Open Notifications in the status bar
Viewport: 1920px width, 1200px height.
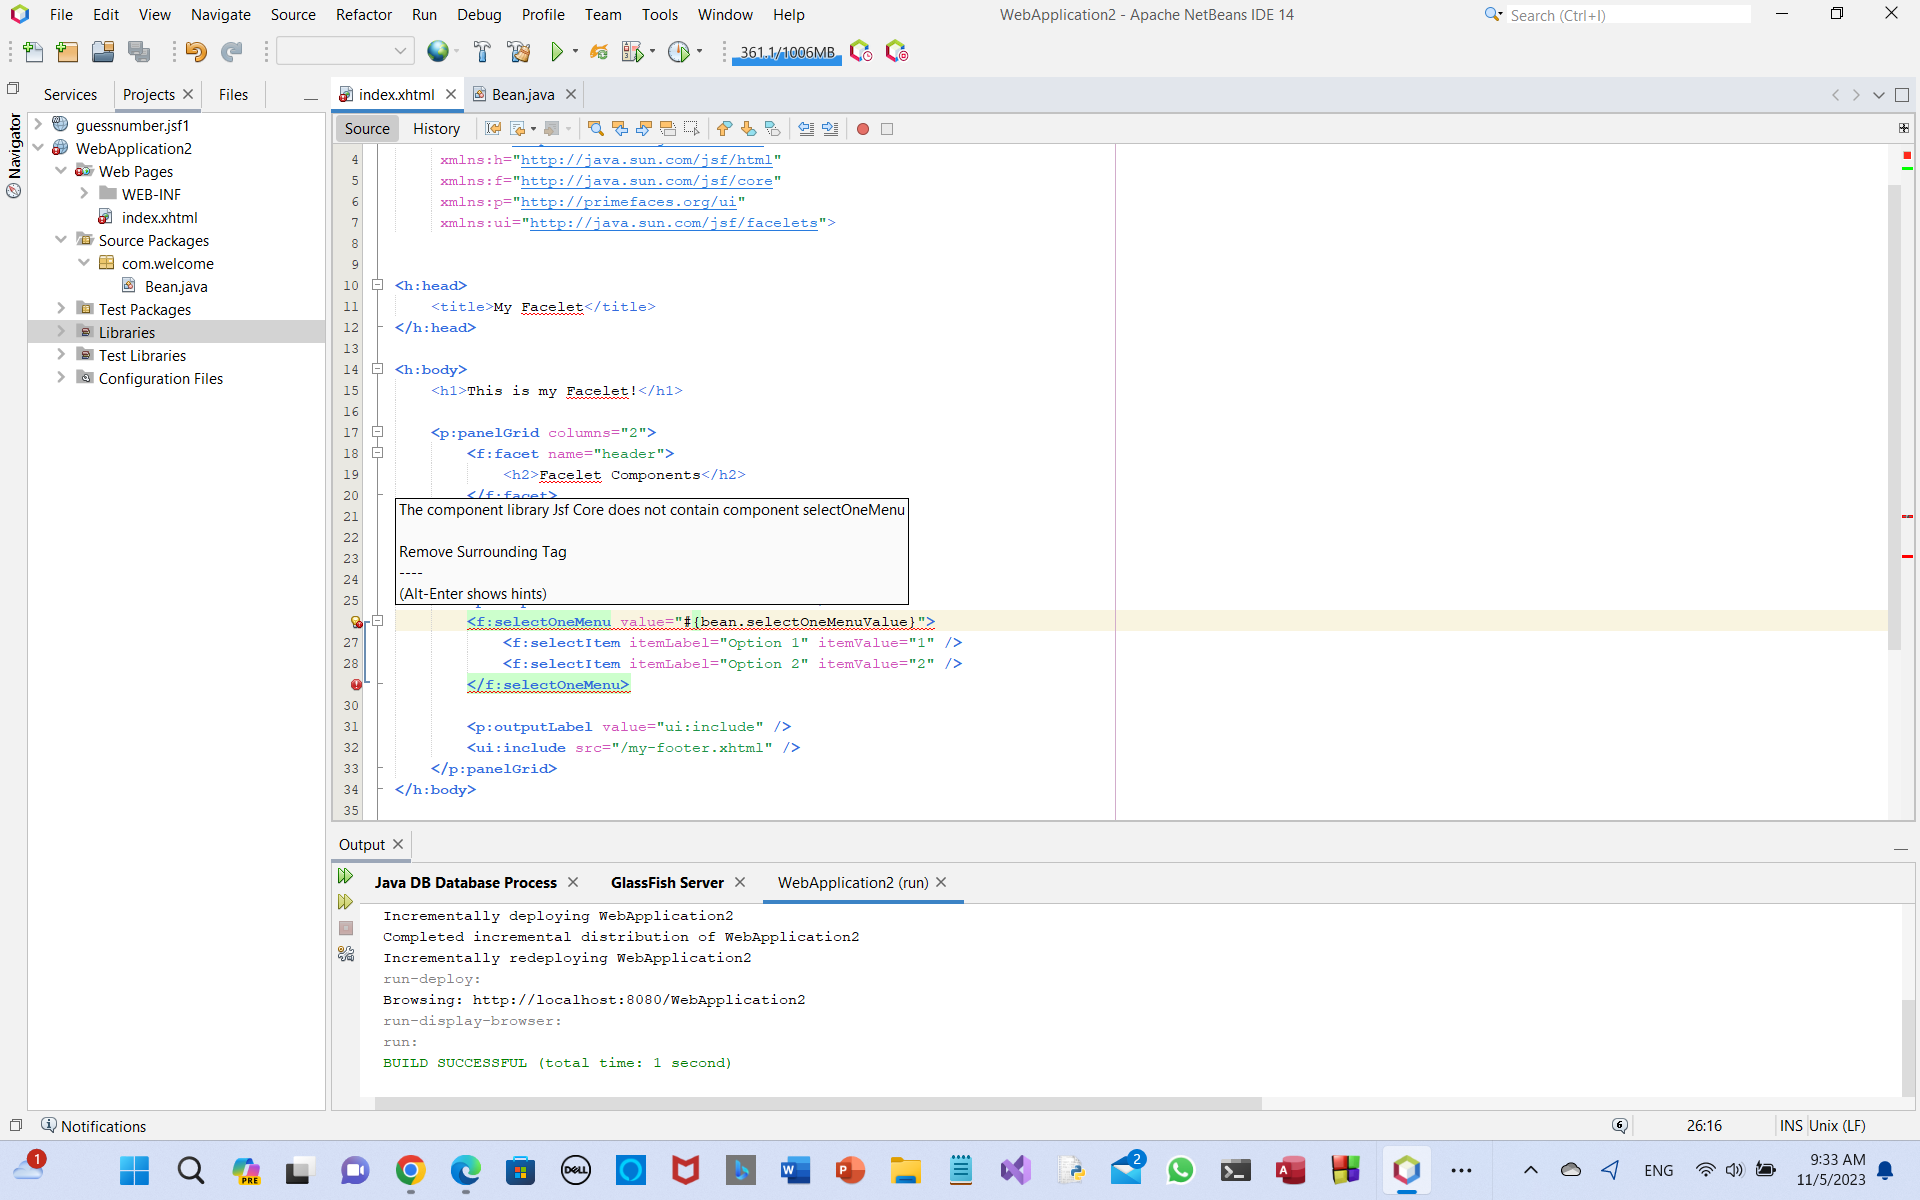pos(93,1126)
